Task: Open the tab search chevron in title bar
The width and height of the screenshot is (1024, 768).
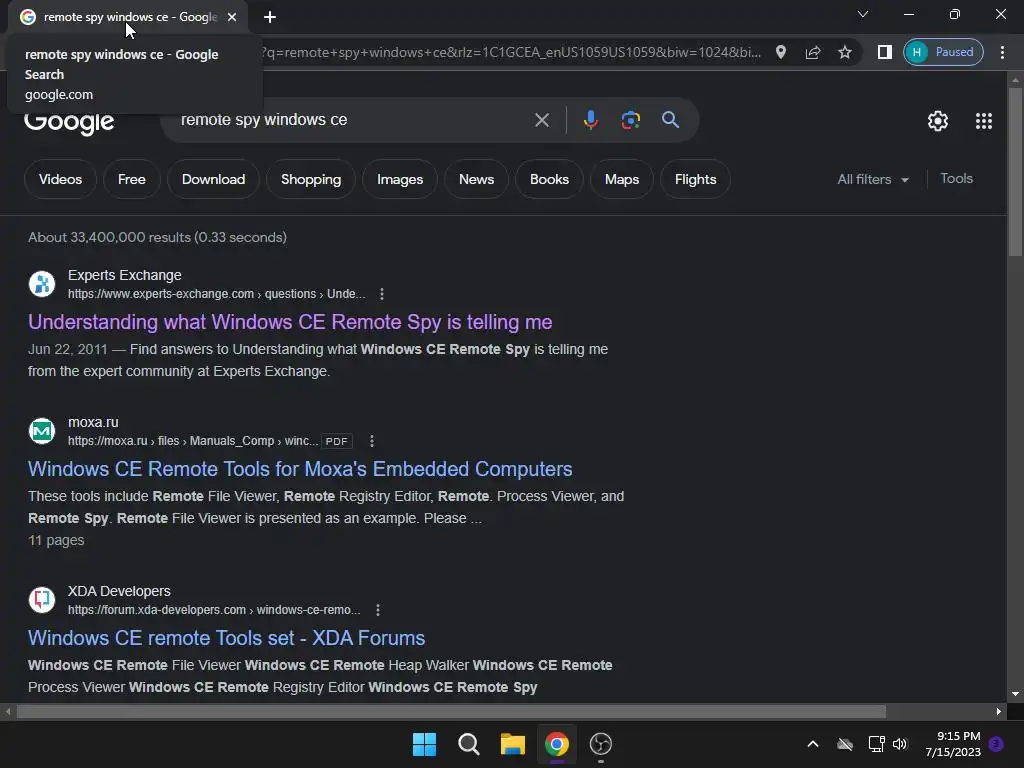Action: pos(863,14)
